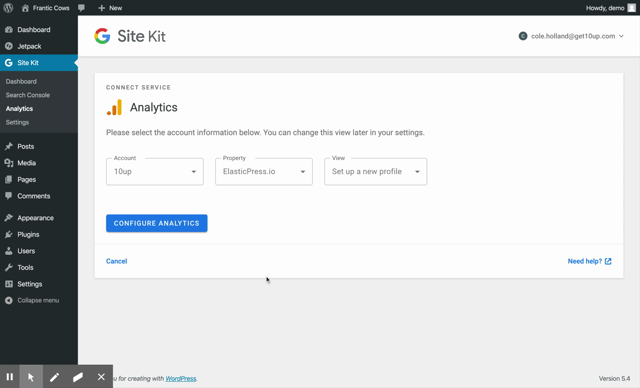Click the Version 5.4 footer text

[x=614, y=379]
